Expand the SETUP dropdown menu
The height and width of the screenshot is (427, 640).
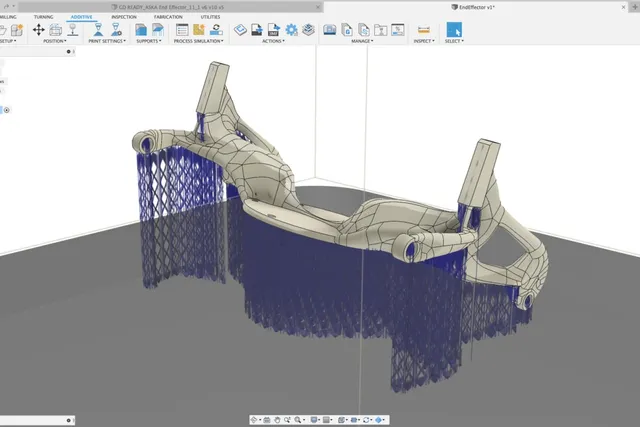click(8, 41)
